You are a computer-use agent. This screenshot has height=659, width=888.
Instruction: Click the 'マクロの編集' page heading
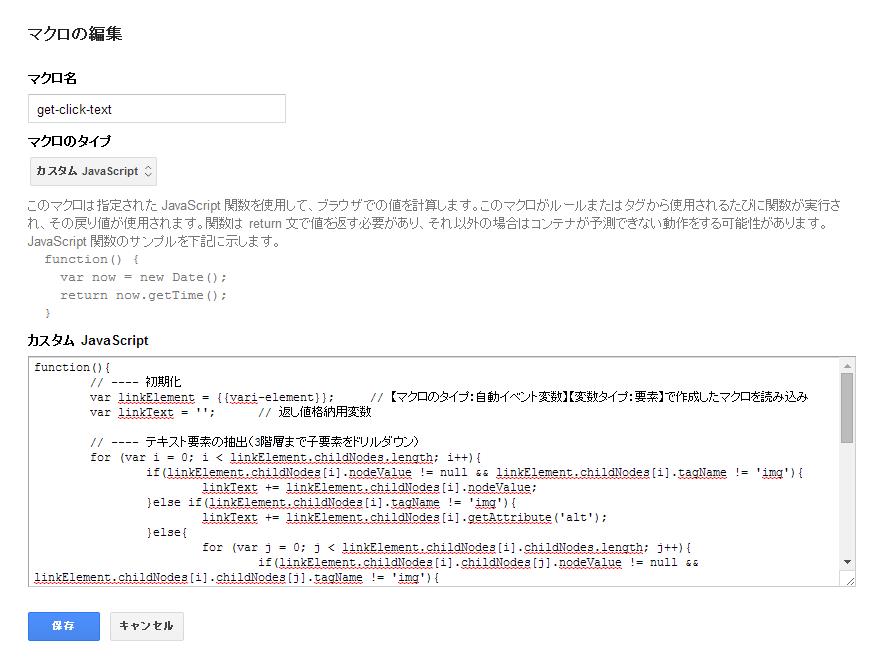tap(75, 34)
